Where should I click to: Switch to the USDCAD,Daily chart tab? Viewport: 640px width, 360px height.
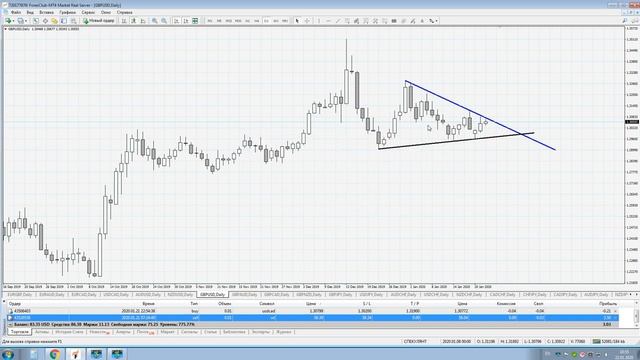tap(116, 294)
